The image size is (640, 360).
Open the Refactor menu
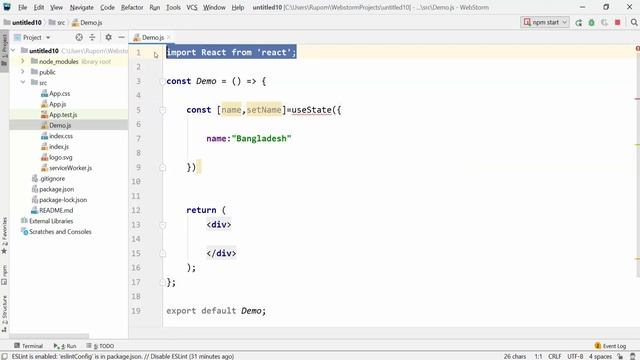(x=132, y=7)
